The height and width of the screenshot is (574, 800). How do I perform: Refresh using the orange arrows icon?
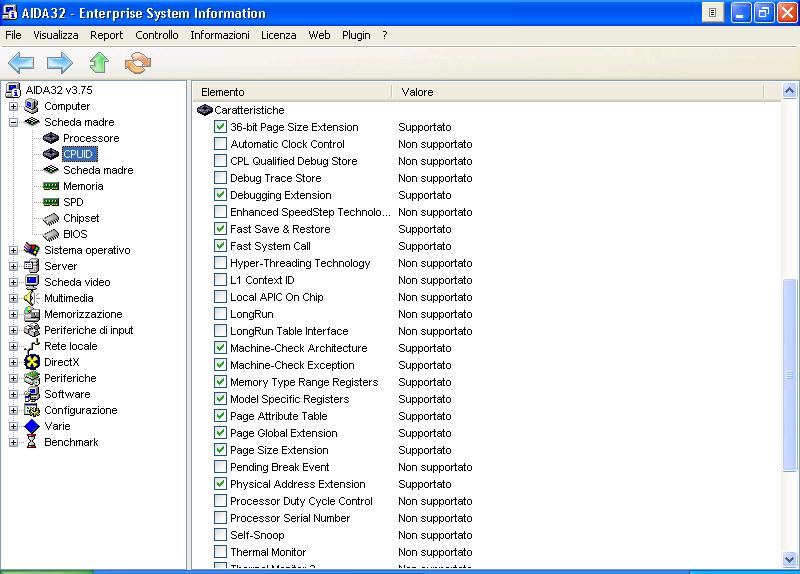pos(138,63)
